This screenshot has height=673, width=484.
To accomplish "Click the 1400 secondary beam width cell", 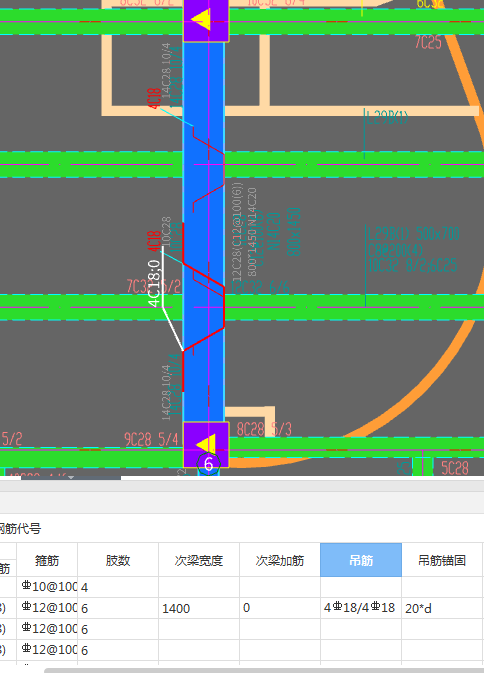I will [x=199, y=608].
